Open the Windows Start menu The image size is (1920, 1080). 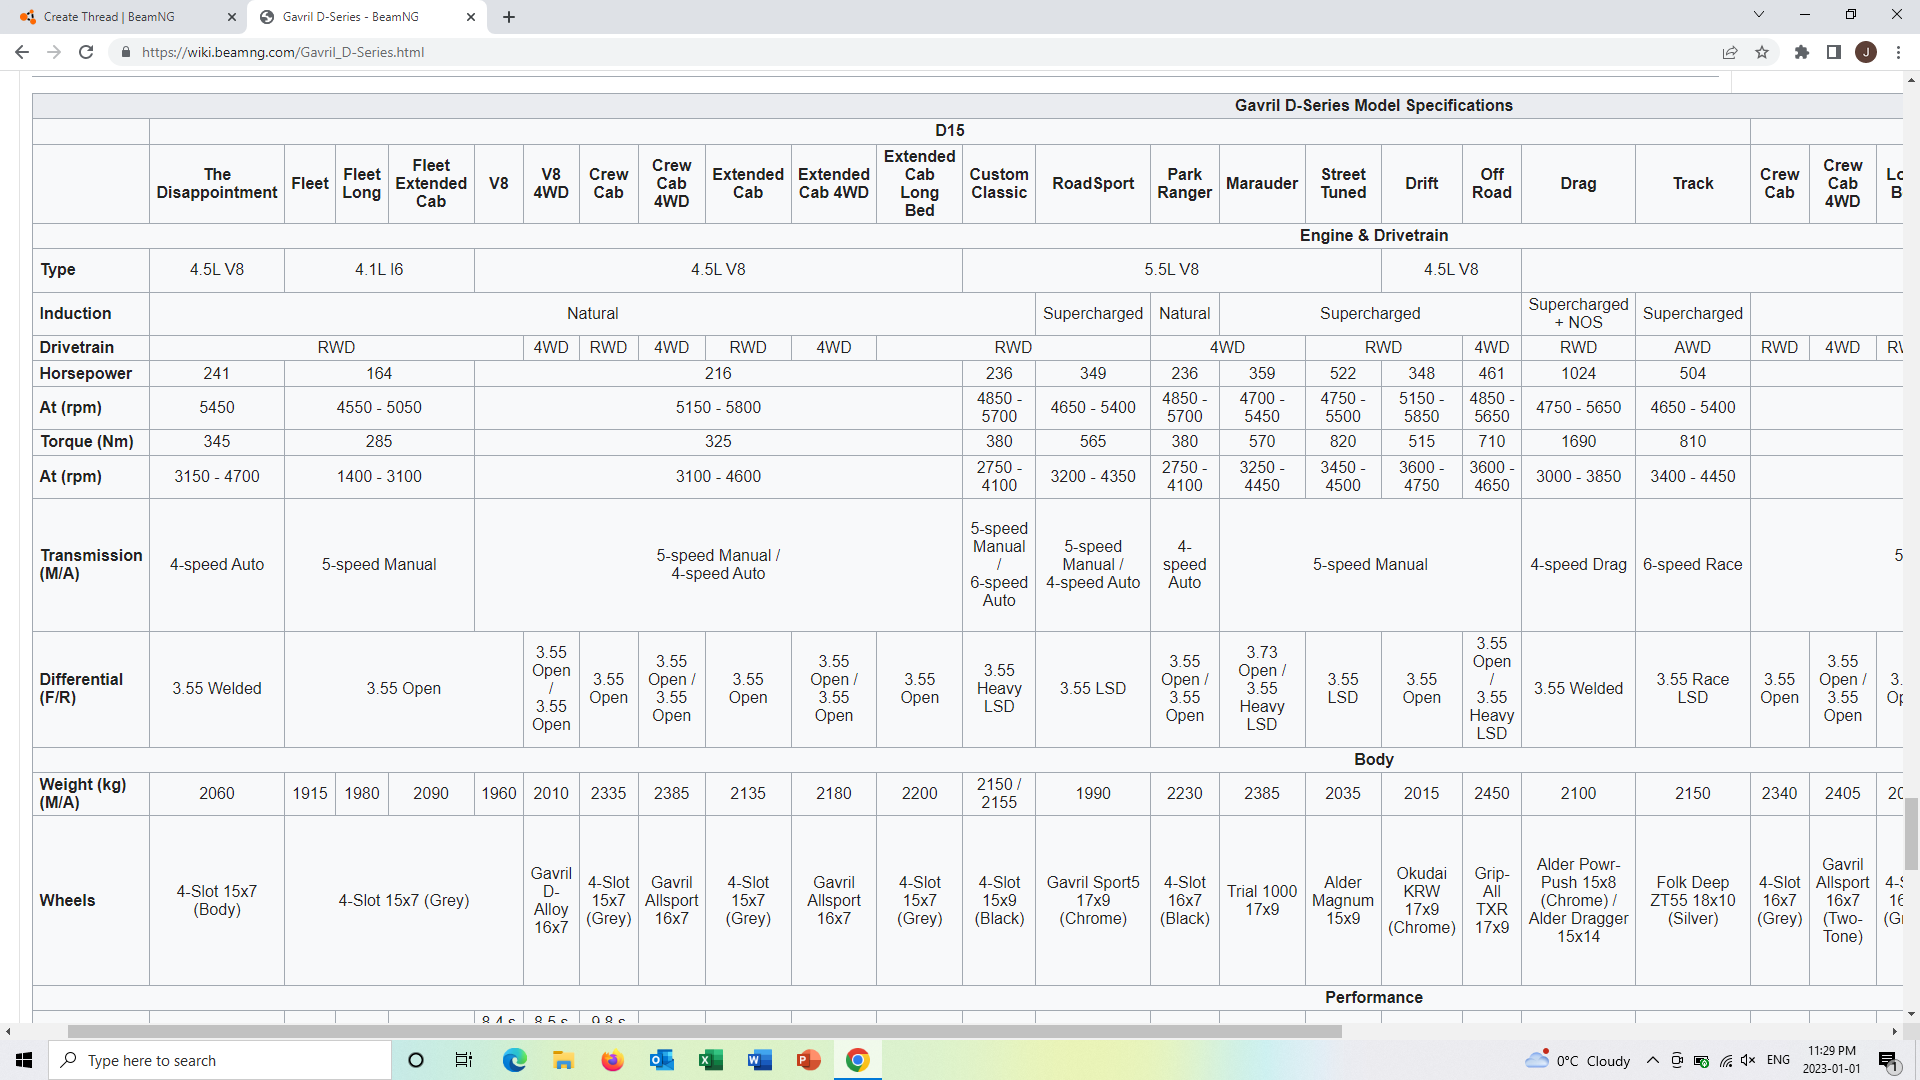coord(24,1060)
